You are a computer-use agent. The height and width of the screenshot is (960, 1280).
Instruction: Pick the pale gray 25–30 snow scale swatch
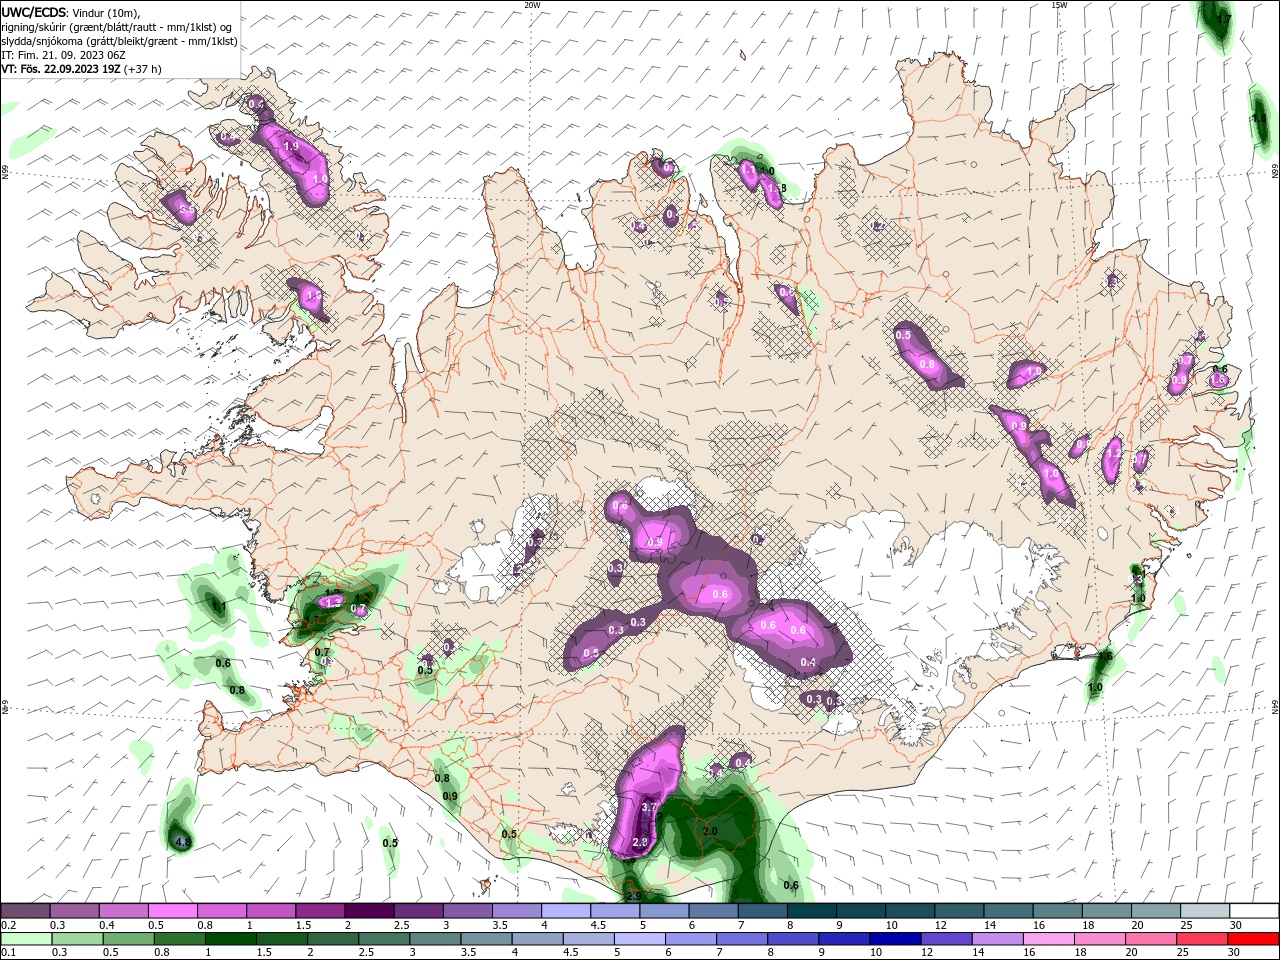[x=1205, y=911]
